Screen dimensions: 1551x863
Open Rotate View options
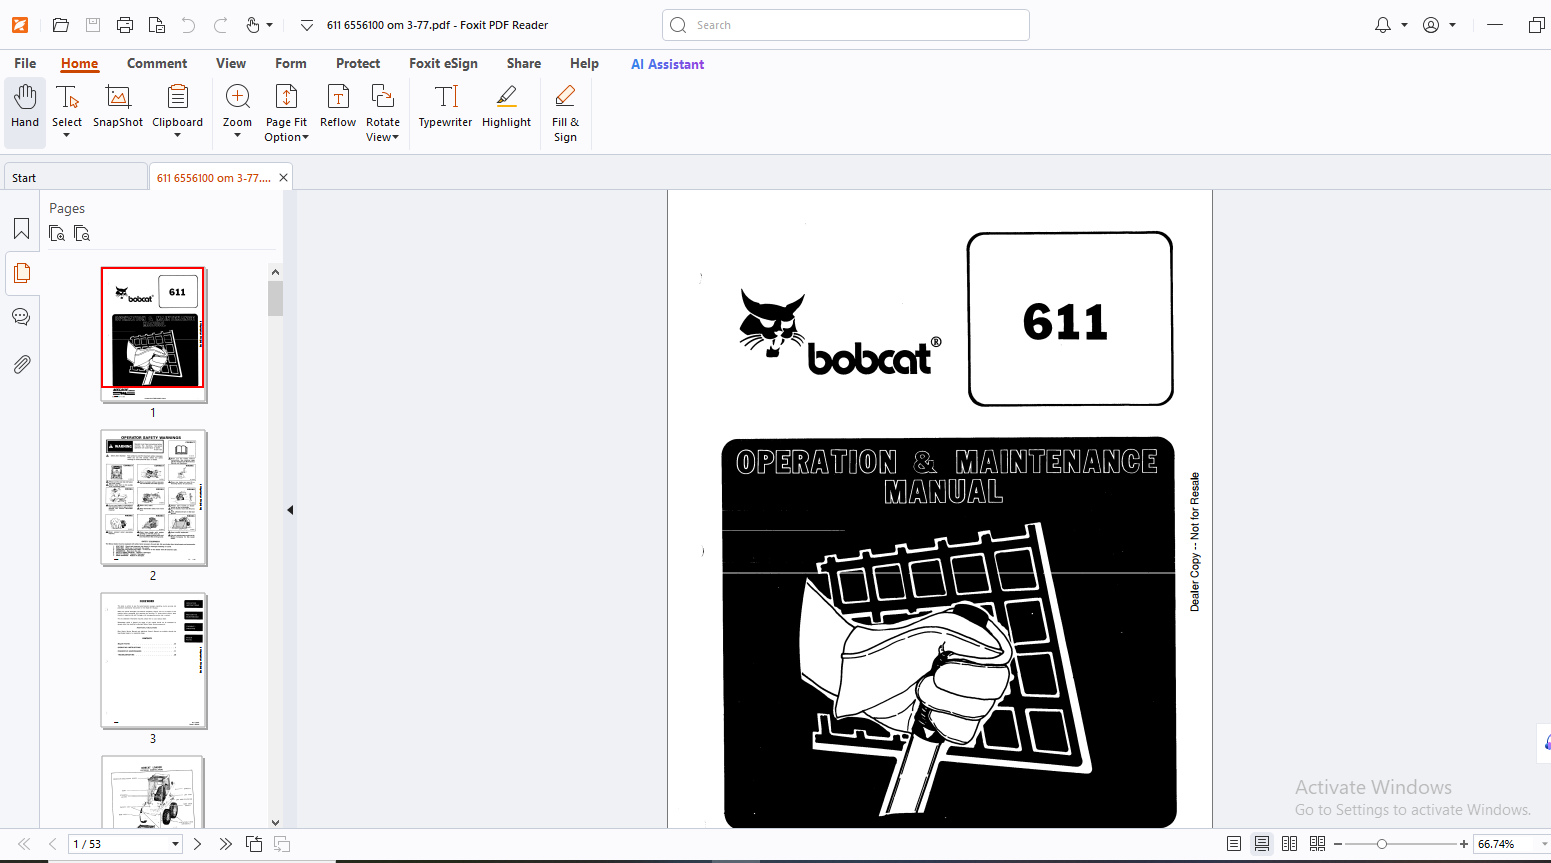(x=382, y=113)
